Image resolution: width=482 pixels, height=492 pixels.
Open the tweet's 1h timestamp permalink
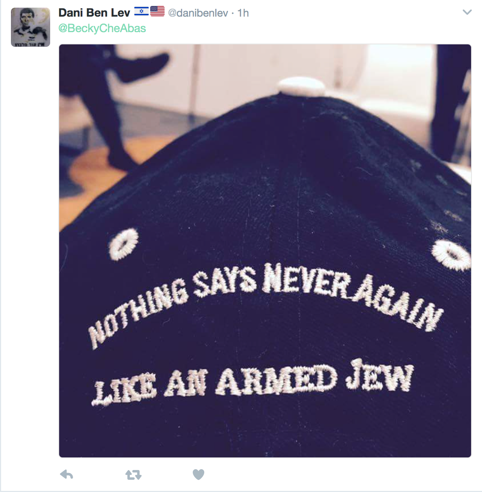(x=243, y=13)
